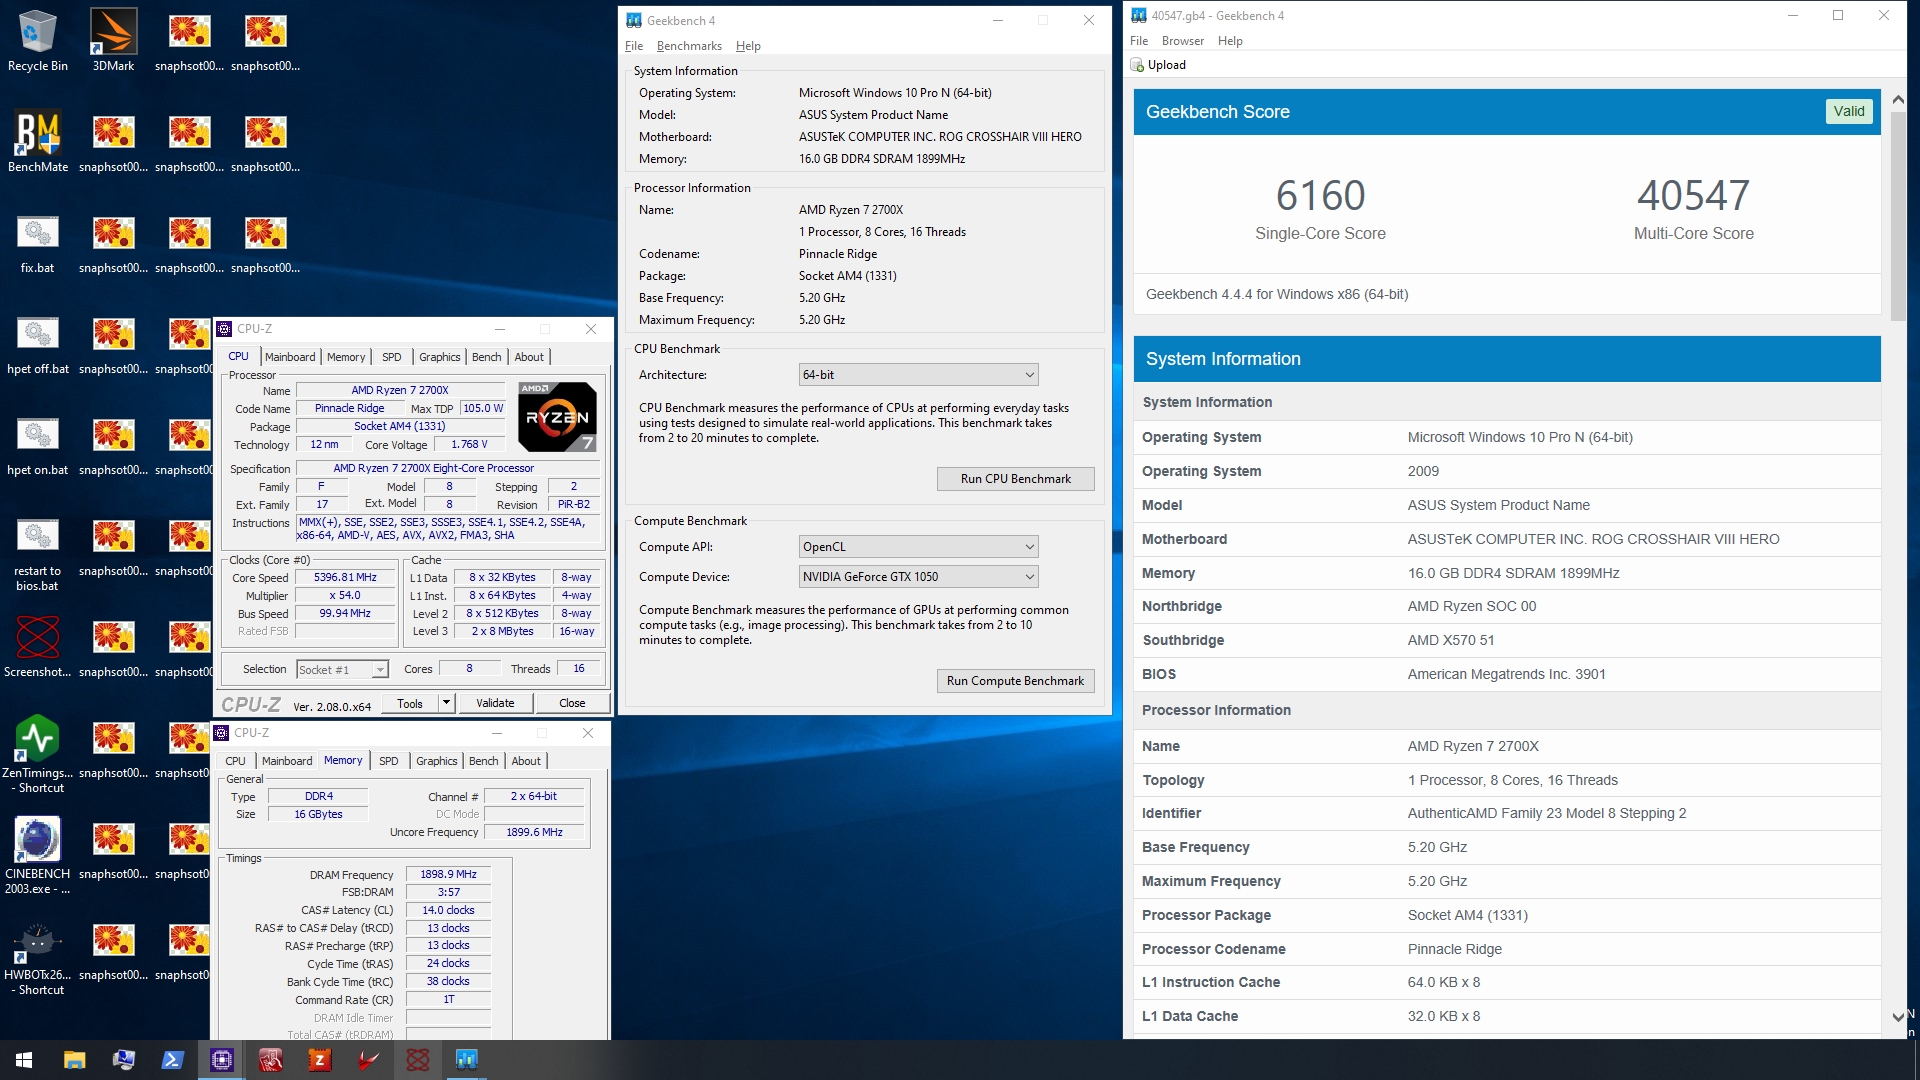This screenshot has height=1080, width=1920.
Task: Select the ZenTimings shortcut on desktop
Action: pos(37,755)
